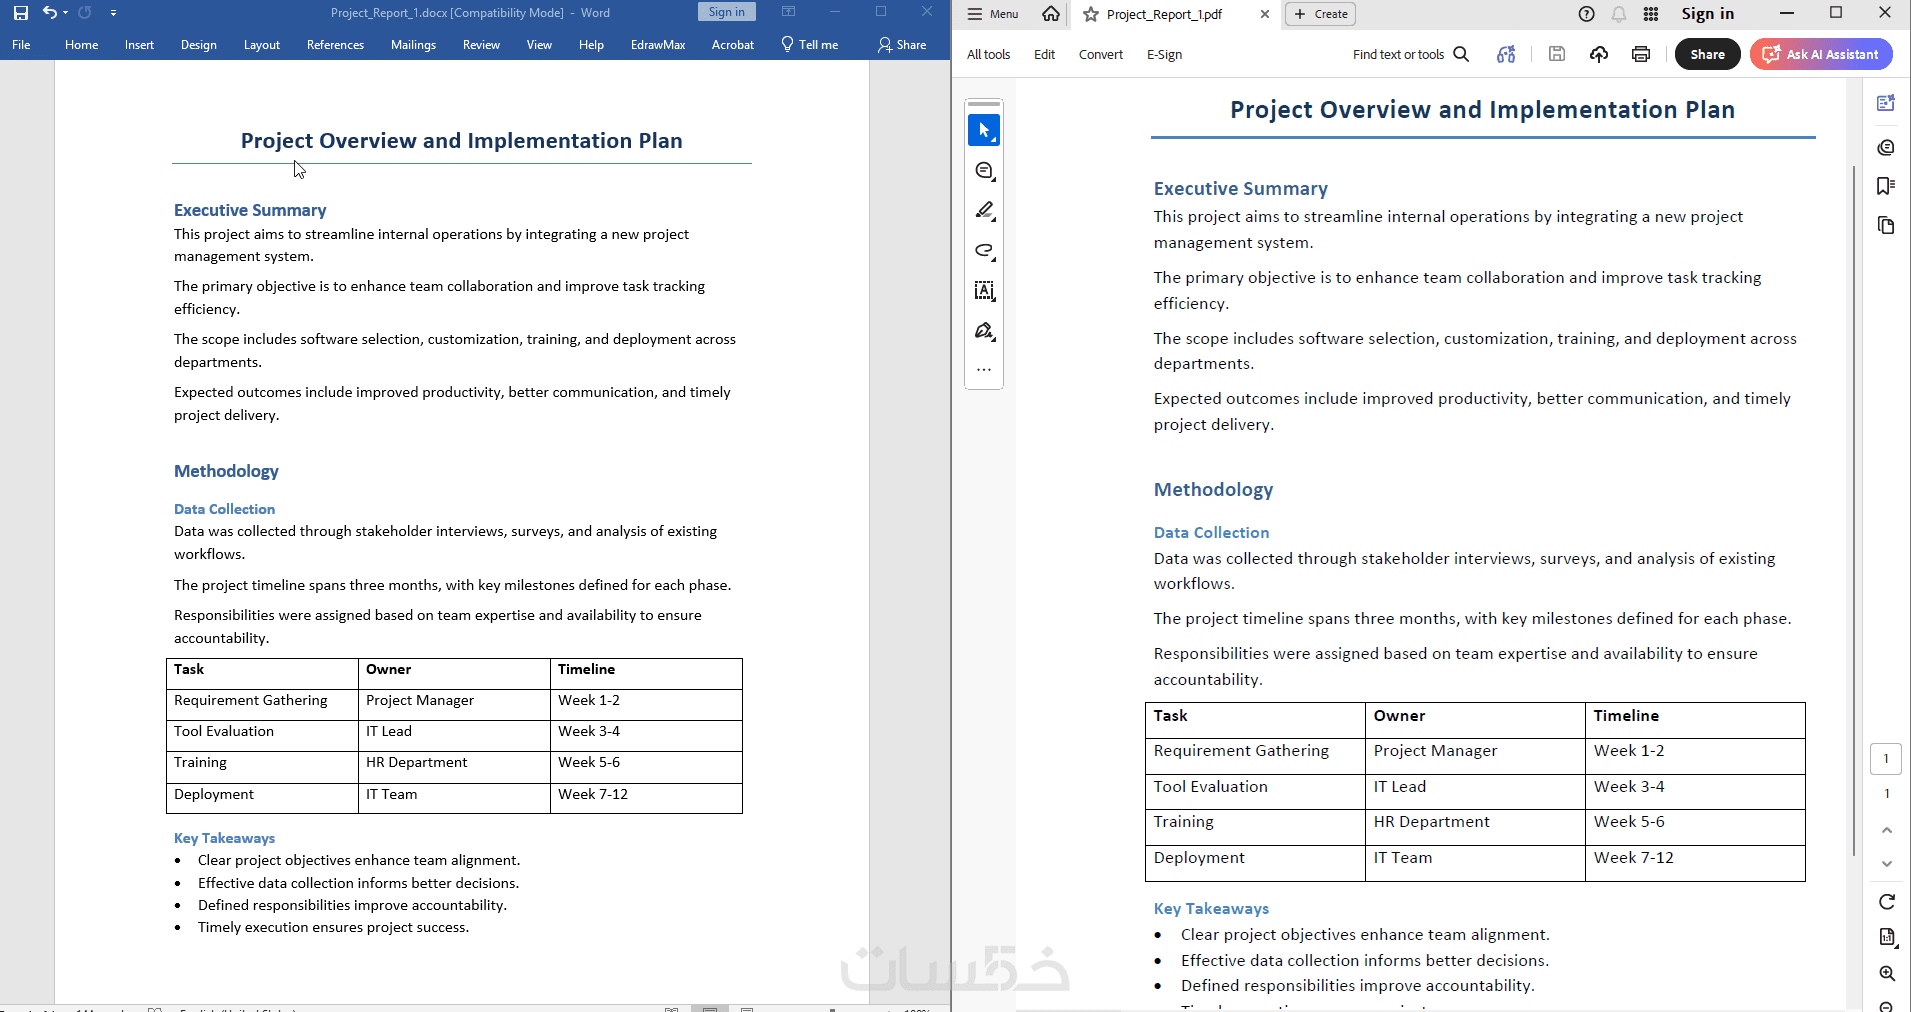Select the Design ribbon tab in Word
This screenshot has width=1911, height=1012.
(199, 45)
